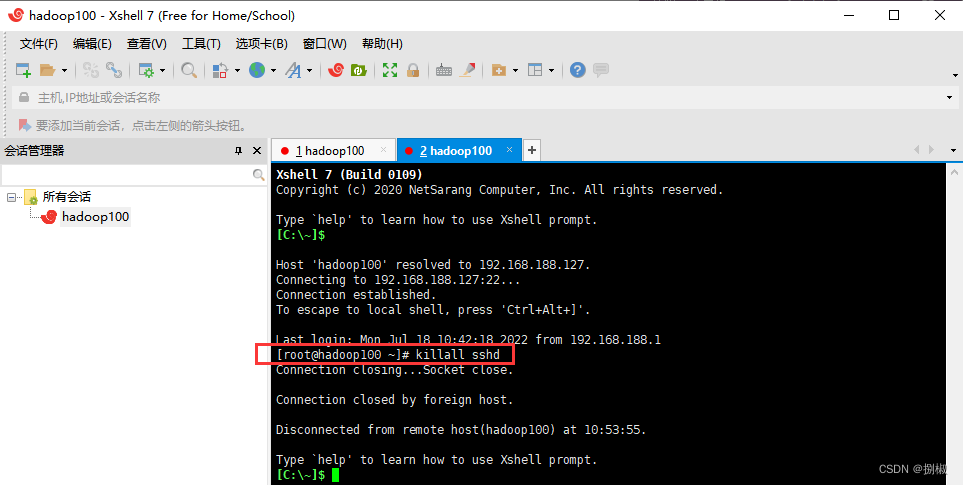Click the new folder plus icon
Screen dimensions: 963x485
499,70
